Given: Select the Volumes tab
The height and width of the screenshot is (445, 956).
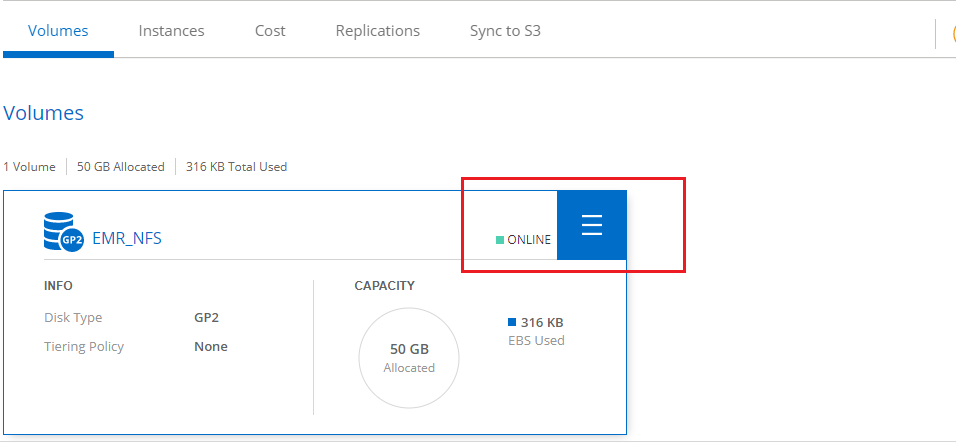Looking at the screenshot, I should 58,31.
